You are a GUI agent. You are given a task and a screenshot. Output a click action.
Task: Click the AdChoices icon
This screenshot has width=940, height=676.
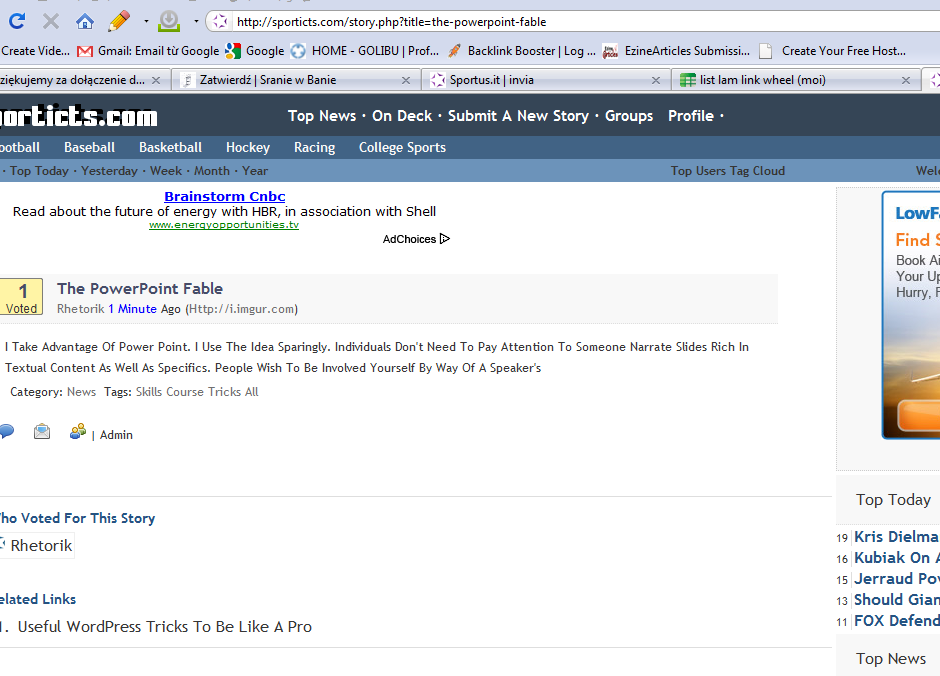tap(444, 239)
